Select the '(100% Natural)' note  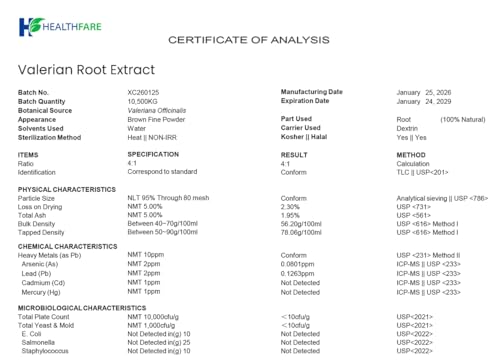pos(463,119)
